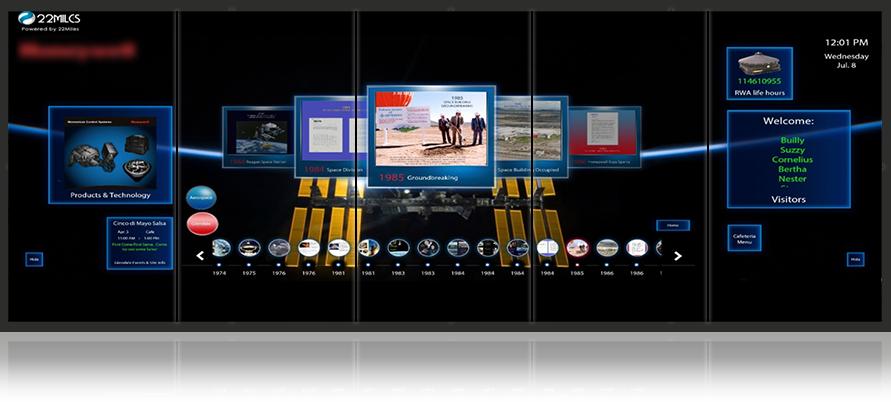Open the 1975 timeline thumbnail

click(249, 248)
